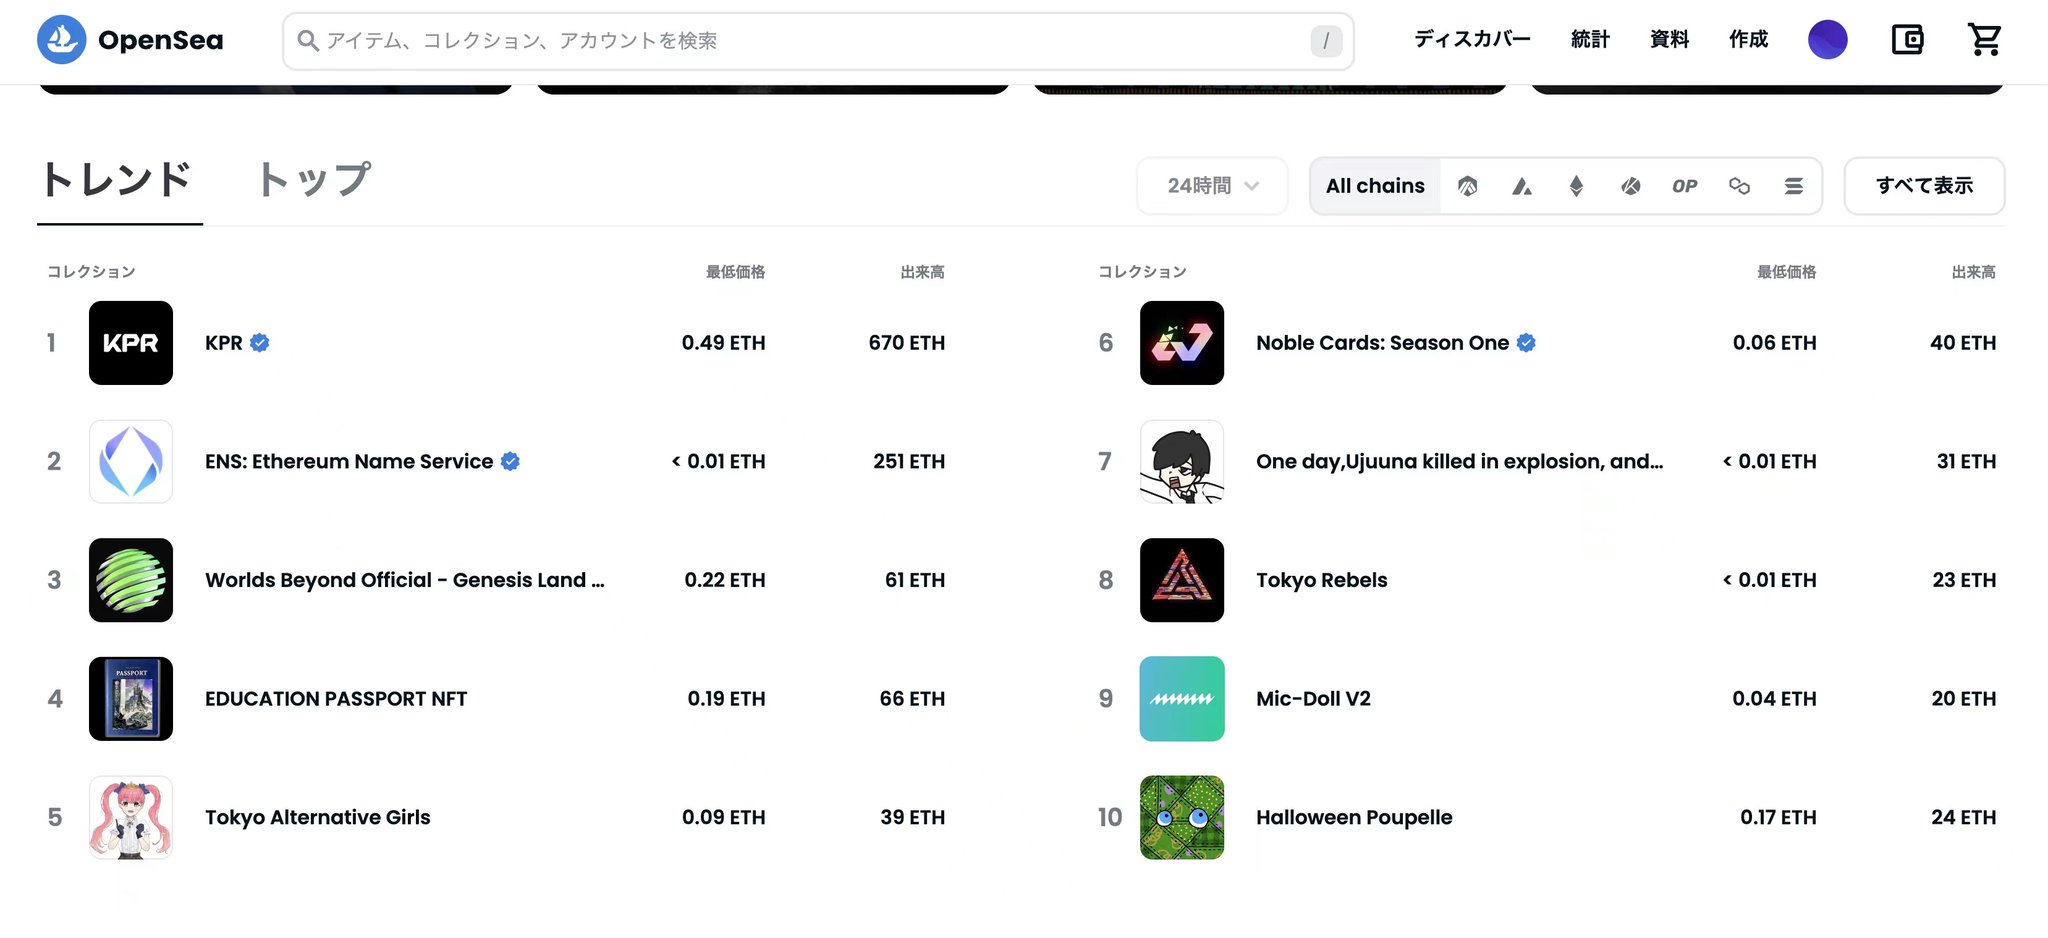The image size is (2048, 938).
Task: Open the 資料 menu
Action: tap(1669, 40)
